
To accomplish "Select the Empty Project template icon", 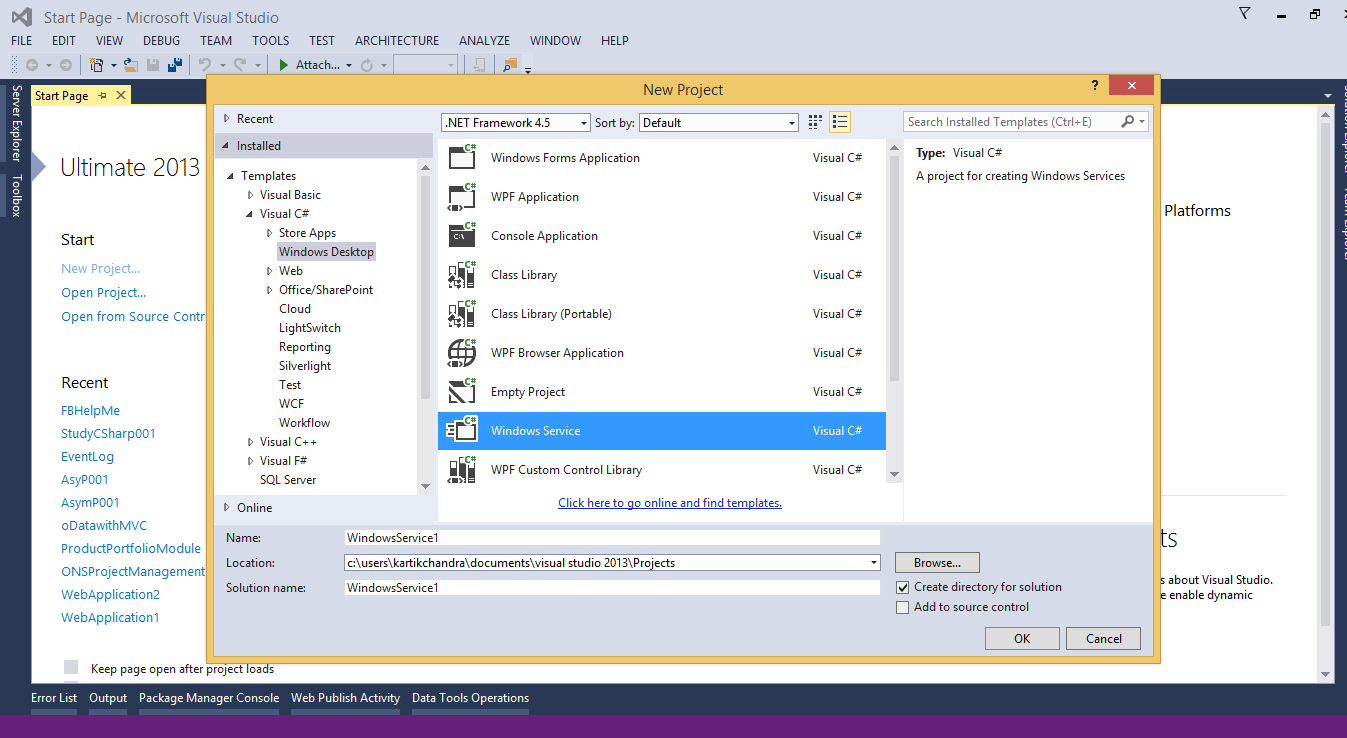I will (x=462, y=391).
